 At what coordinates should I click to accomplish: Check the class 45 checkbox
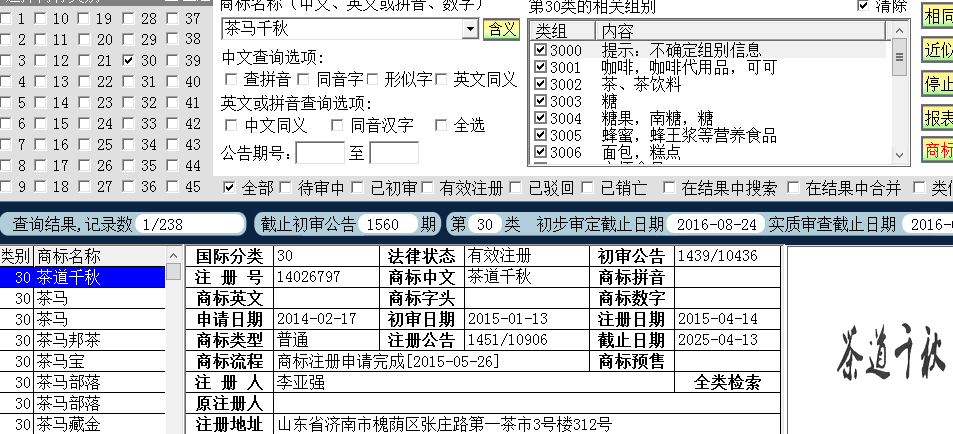point(173,186)
